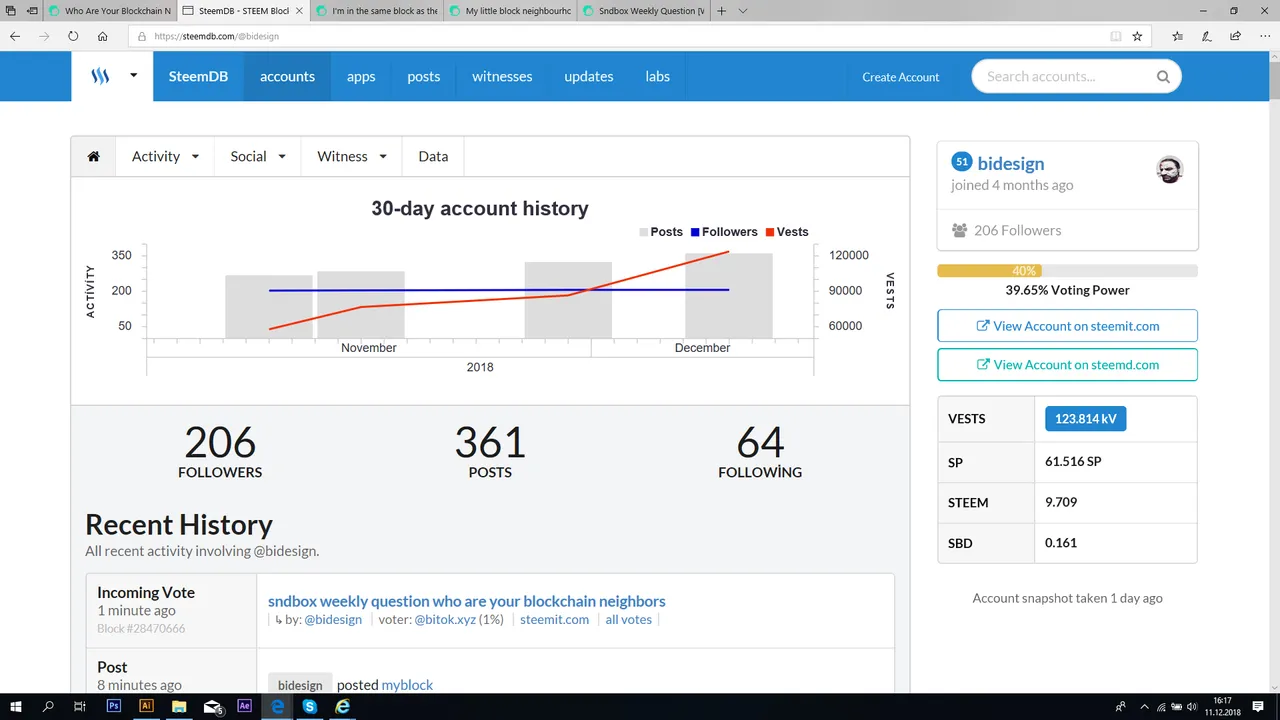Open the sndbox weekly question post link
1280x720 pixels.
click(x=466, y=601)
